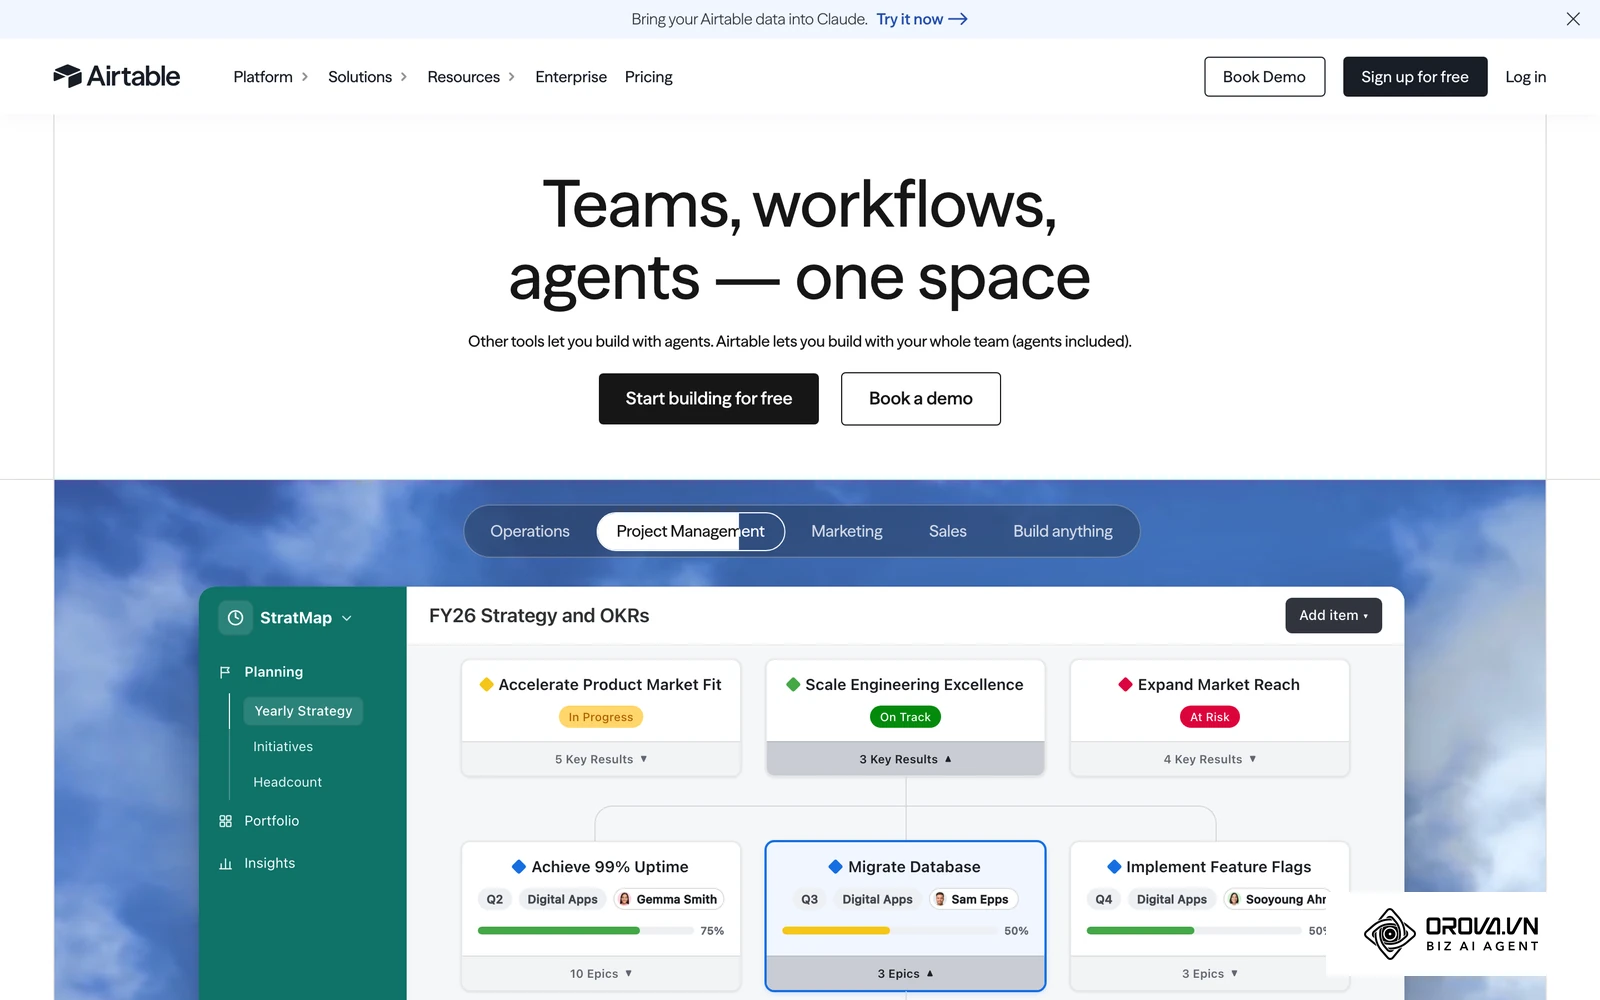Image resolution: width=1600 pixels, height=1000 pixels.
Task: Collapse 3 Epics under Migrate Database
Action: click(905, 973)
